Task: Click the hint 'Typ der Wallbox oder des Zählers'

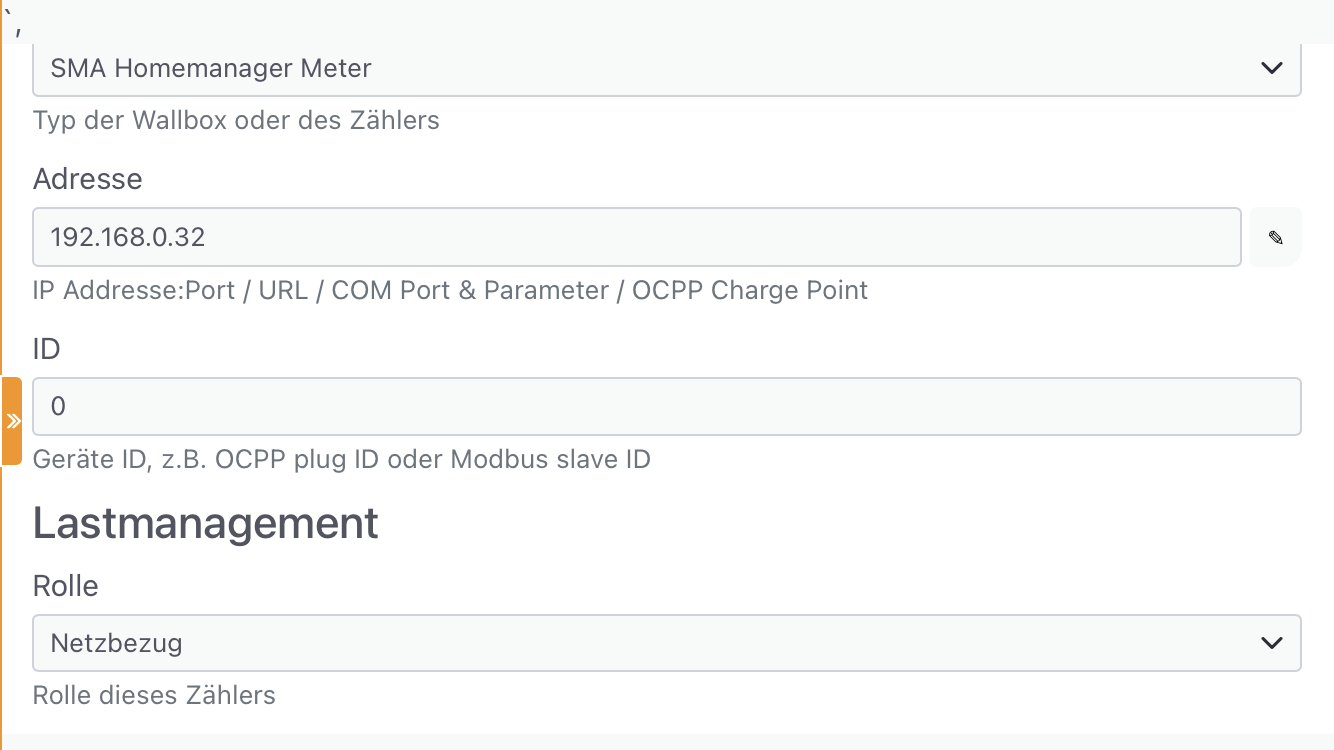Action: [236, 121]
